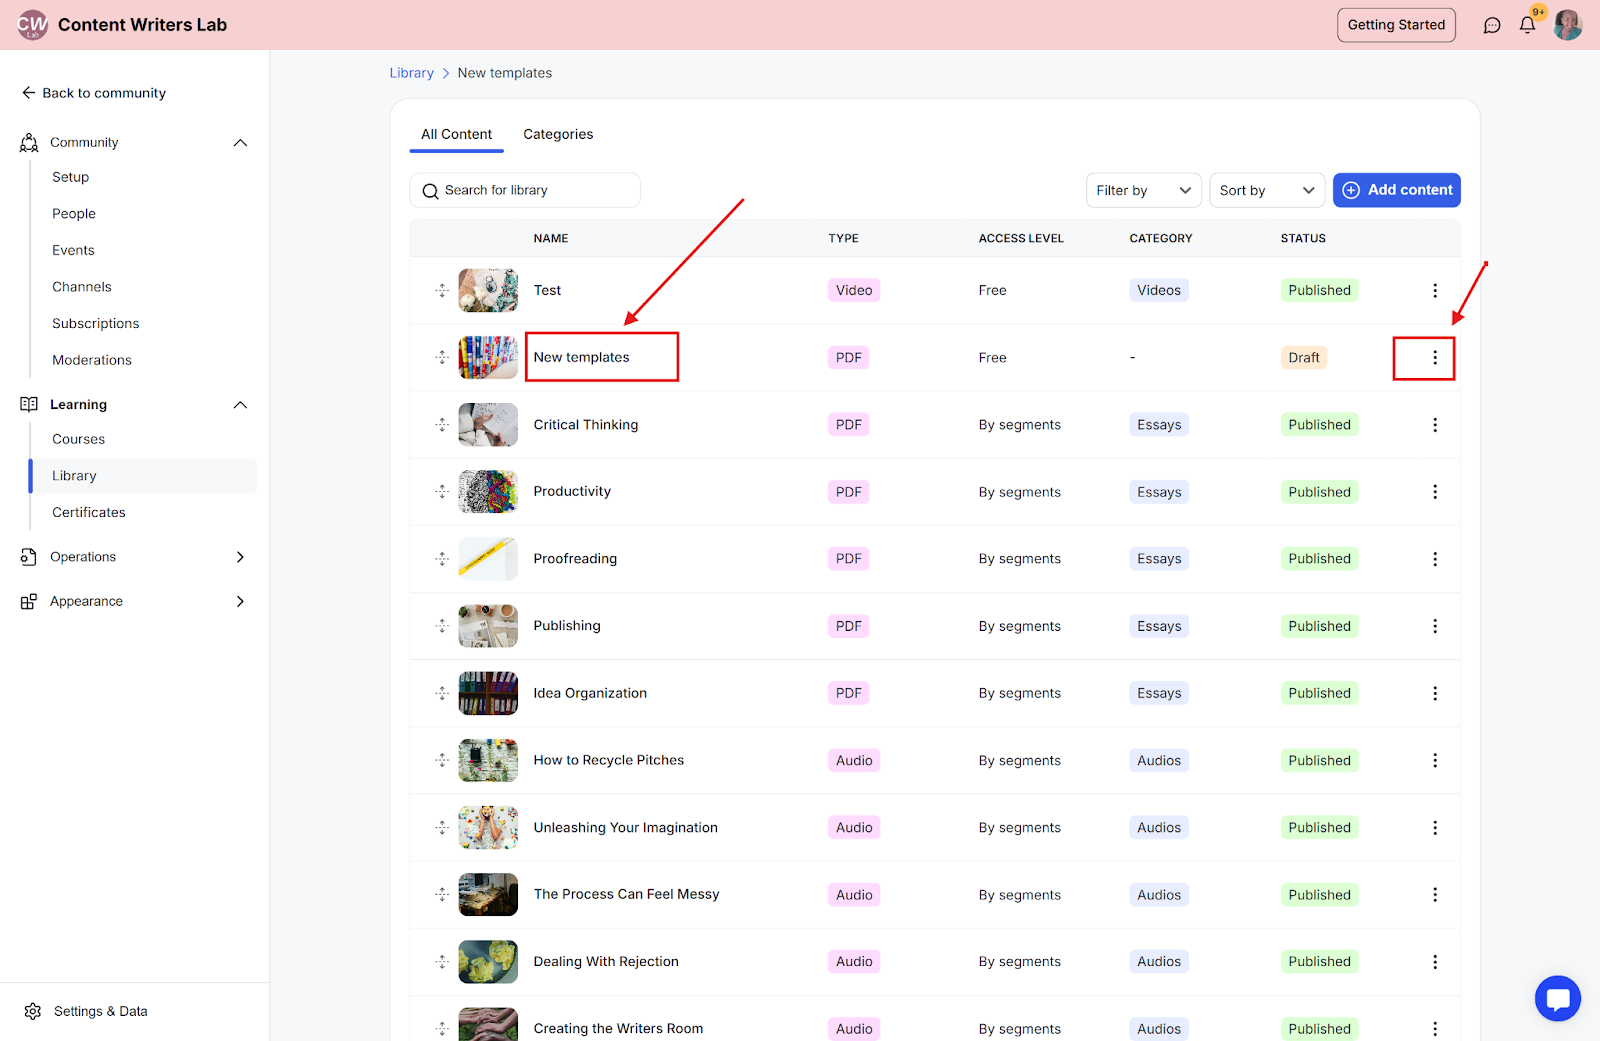
Task: Click the Add content button
Action: coord(1396,190)
